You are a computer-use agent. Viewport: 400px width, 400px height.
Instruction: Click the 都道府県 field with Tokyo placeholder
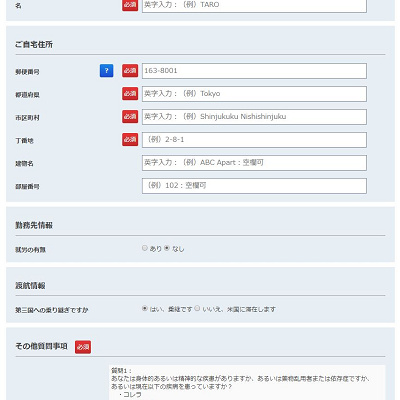click(254, 94)
